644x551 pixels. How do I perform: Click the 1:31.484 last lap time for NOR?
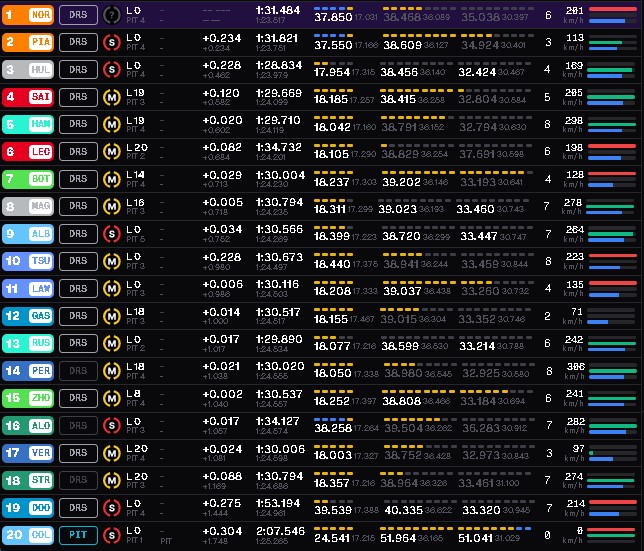point(278,10)
